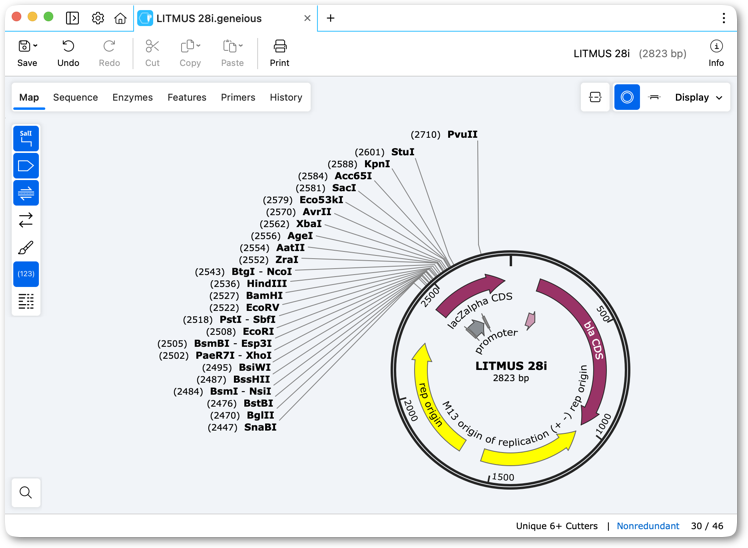Viewport: 748px width, 548px height.
Task: Select the XbaI enzyme label
Action: tap(309, 223)
